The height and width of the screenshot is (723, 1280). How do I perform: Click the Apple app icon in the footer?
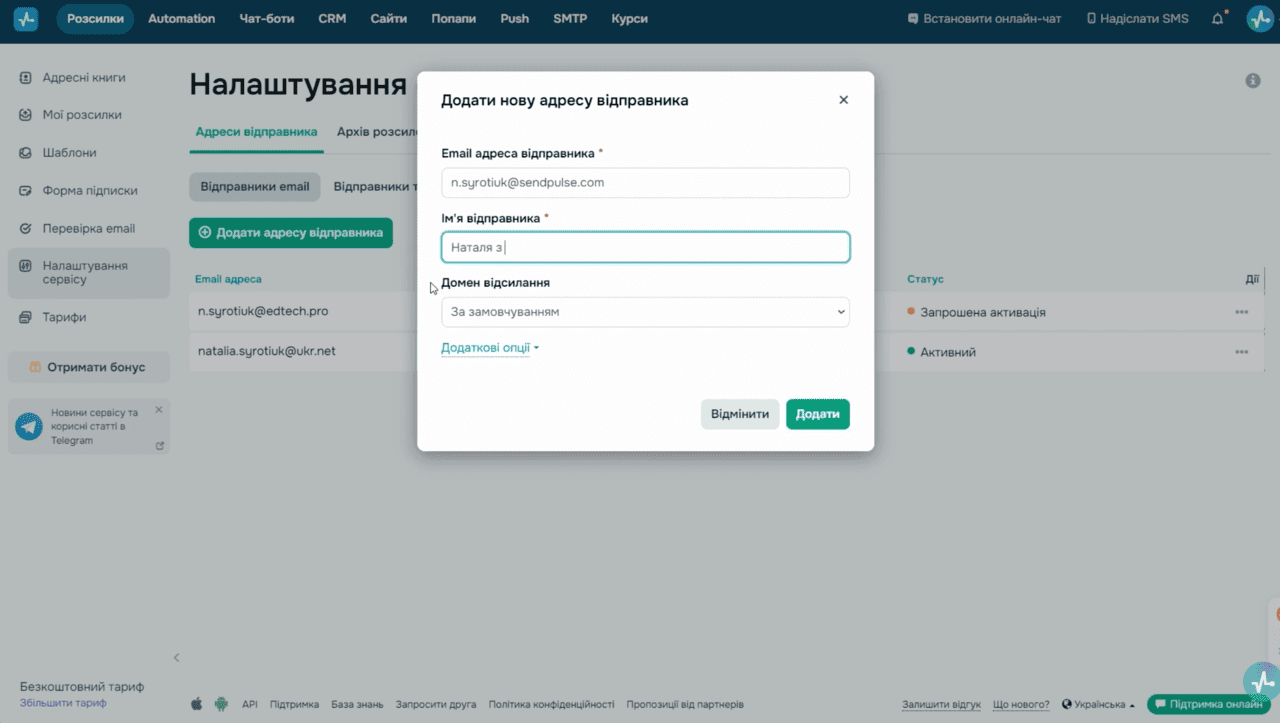(x=196, y=704)
